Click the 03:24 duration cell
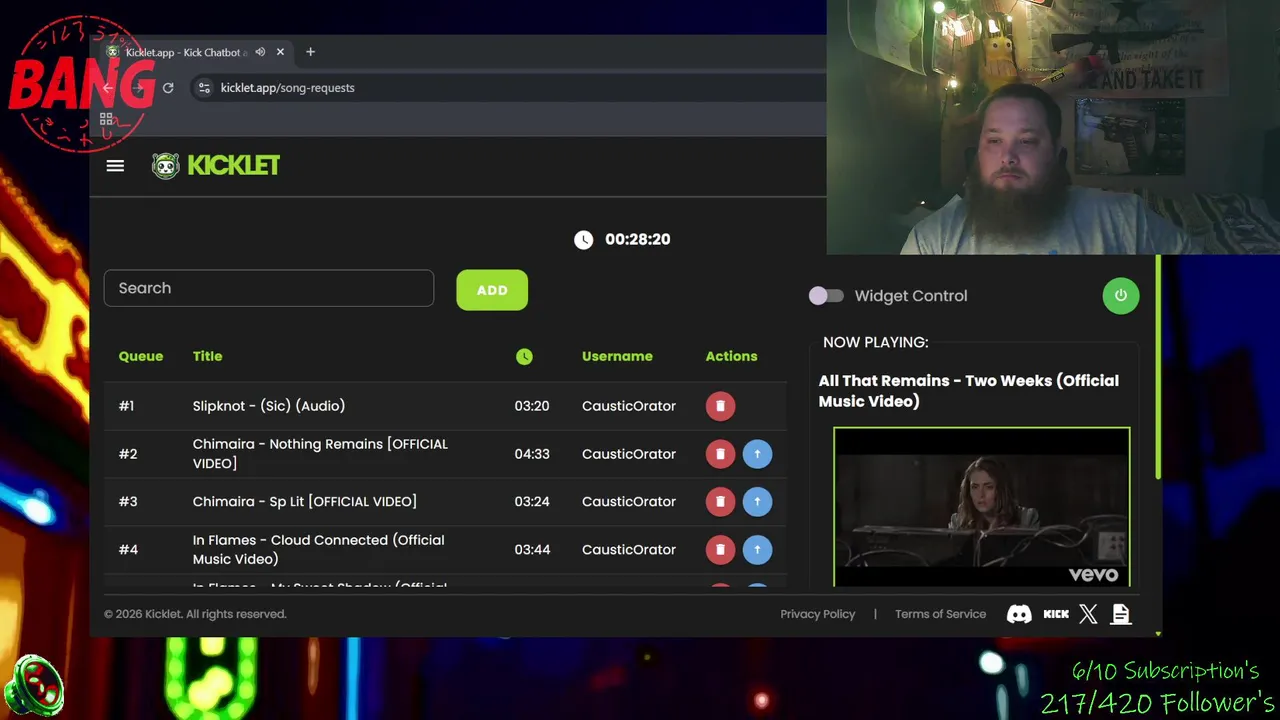The image size is (1280, 720). click(532, 502)
